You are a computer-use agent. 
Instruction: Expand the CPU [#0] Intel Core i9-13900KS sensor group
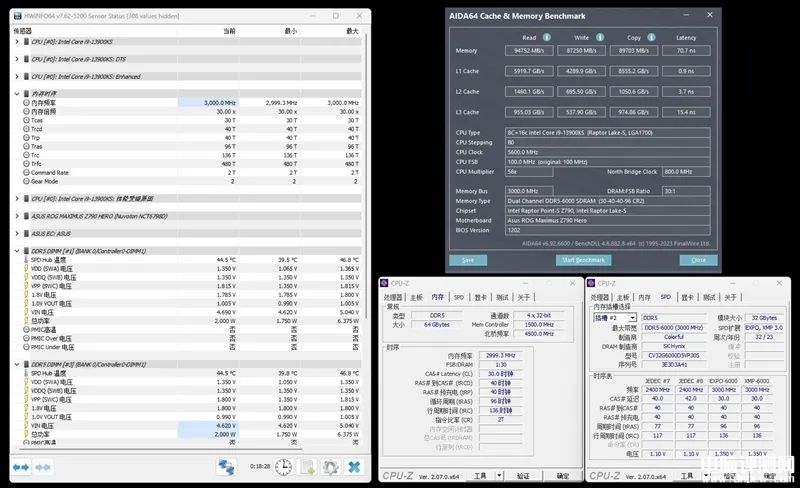pos(17,41)
